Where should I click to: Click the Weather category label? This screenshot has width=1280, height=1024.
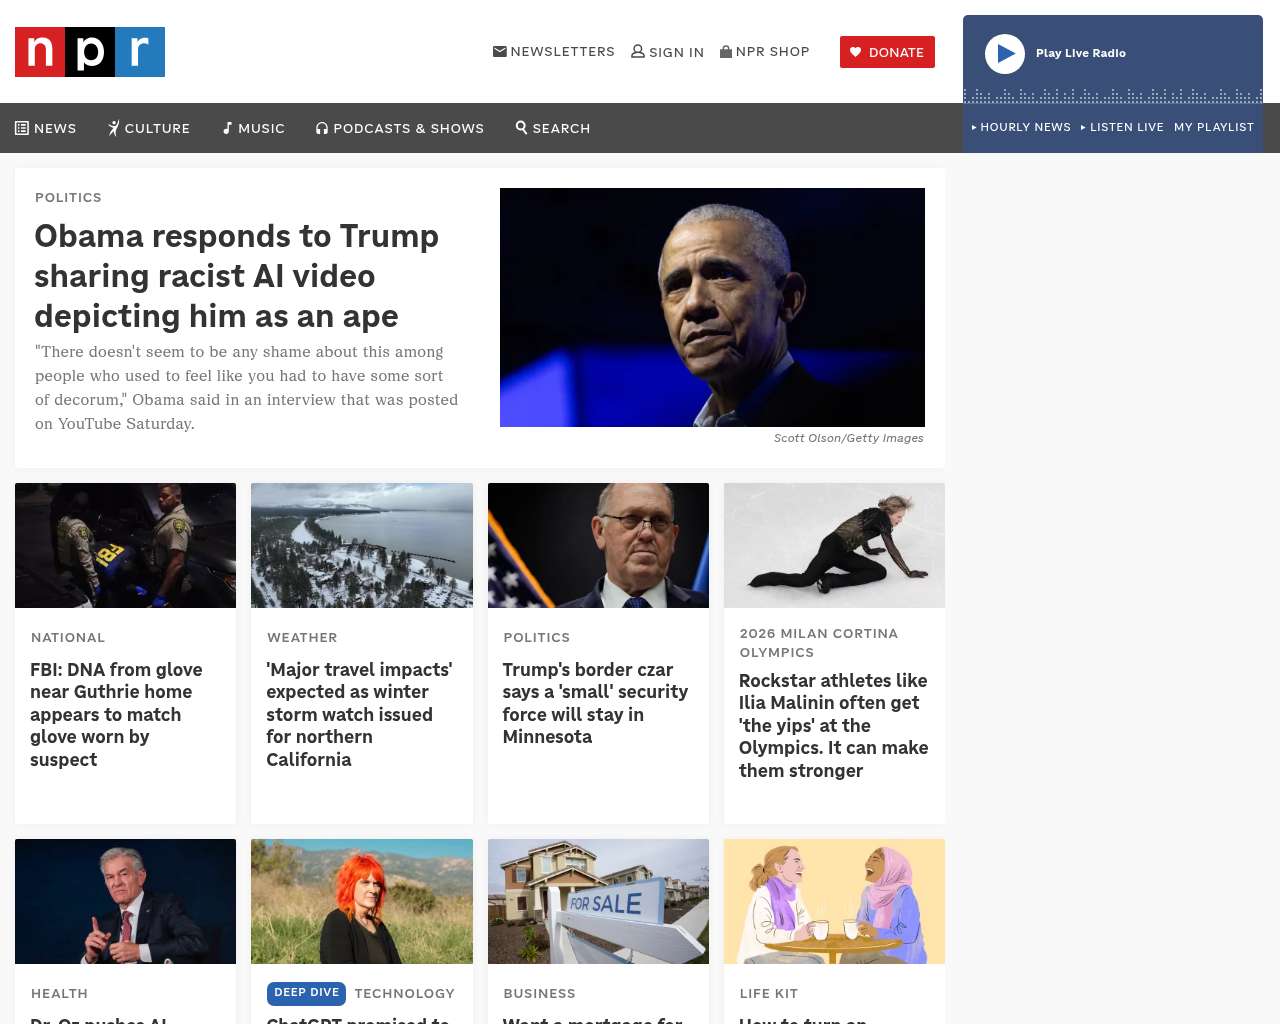pos(302,637)
